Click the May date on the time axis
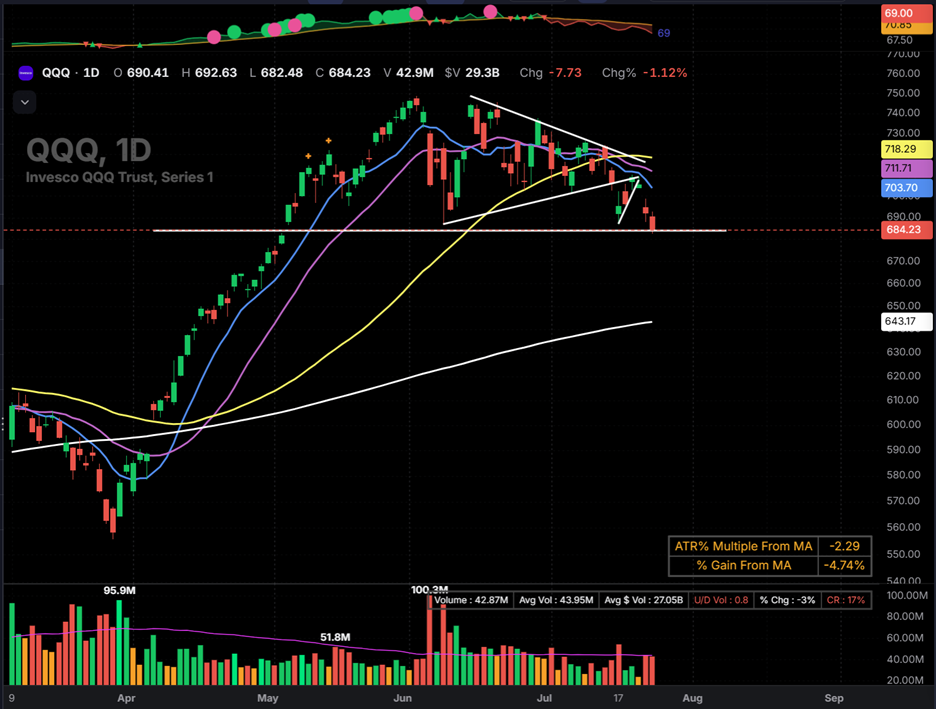Screen dimensions: 936x709 click(x=267, y=698)
